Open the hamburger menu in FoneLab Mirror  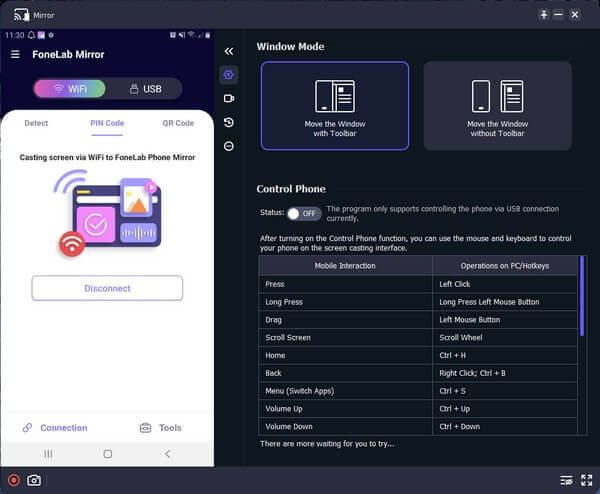tap(15, 54)
